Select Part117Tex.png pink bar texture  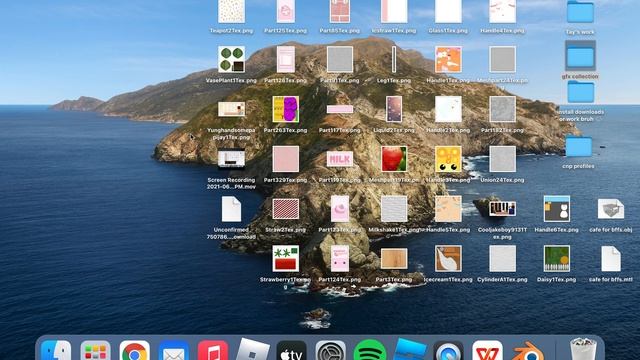coord(340,109)
